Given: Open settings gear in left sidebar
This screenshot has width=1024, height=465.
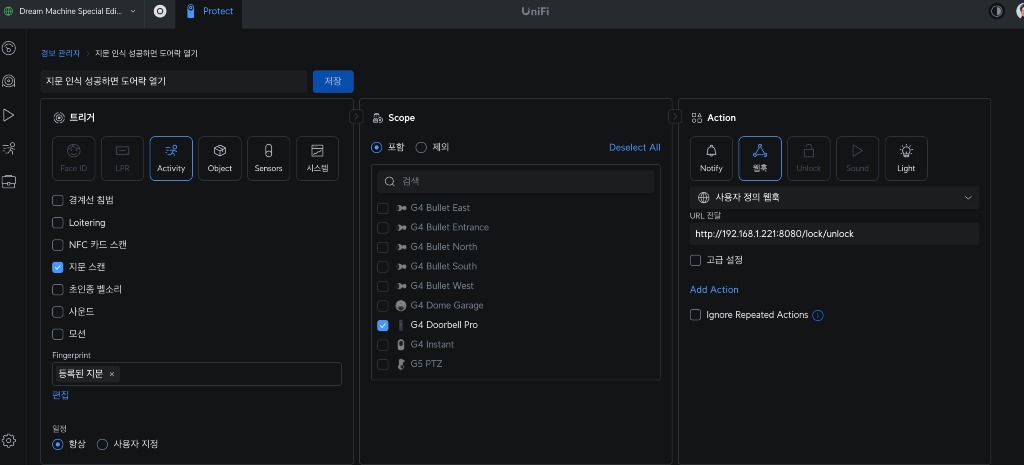Looking at the screenshot, I should click(x=9, y=440).
